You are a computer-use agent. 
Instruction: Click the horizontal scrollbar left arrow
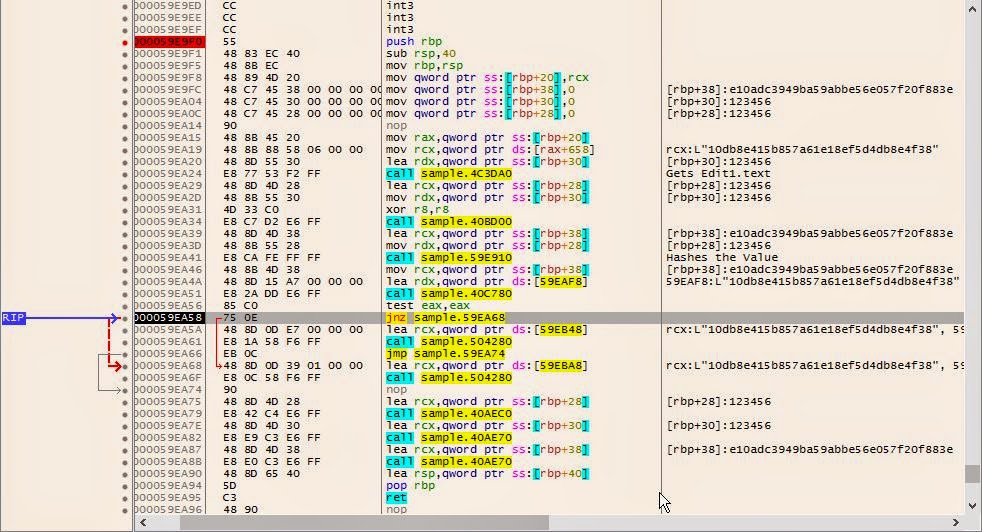pyautogui.click(x=141, y=523)
